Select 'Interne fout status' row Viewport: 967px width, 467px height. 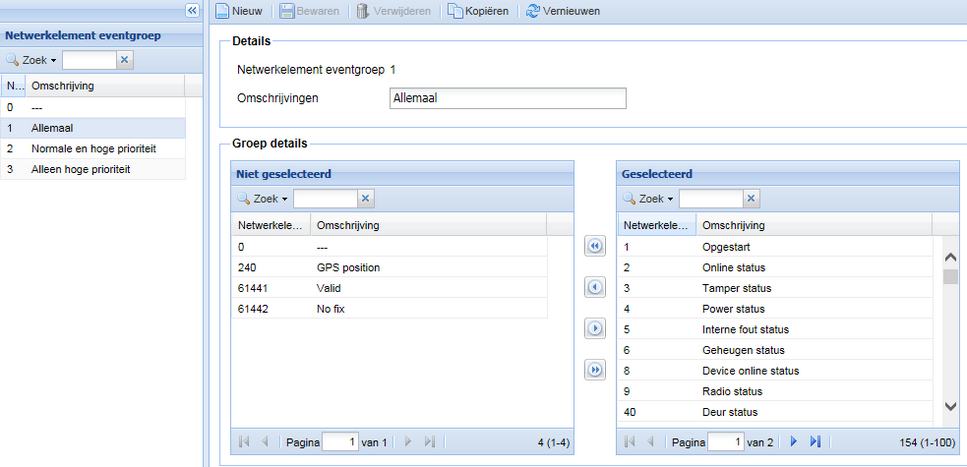(x=775, y=329)
